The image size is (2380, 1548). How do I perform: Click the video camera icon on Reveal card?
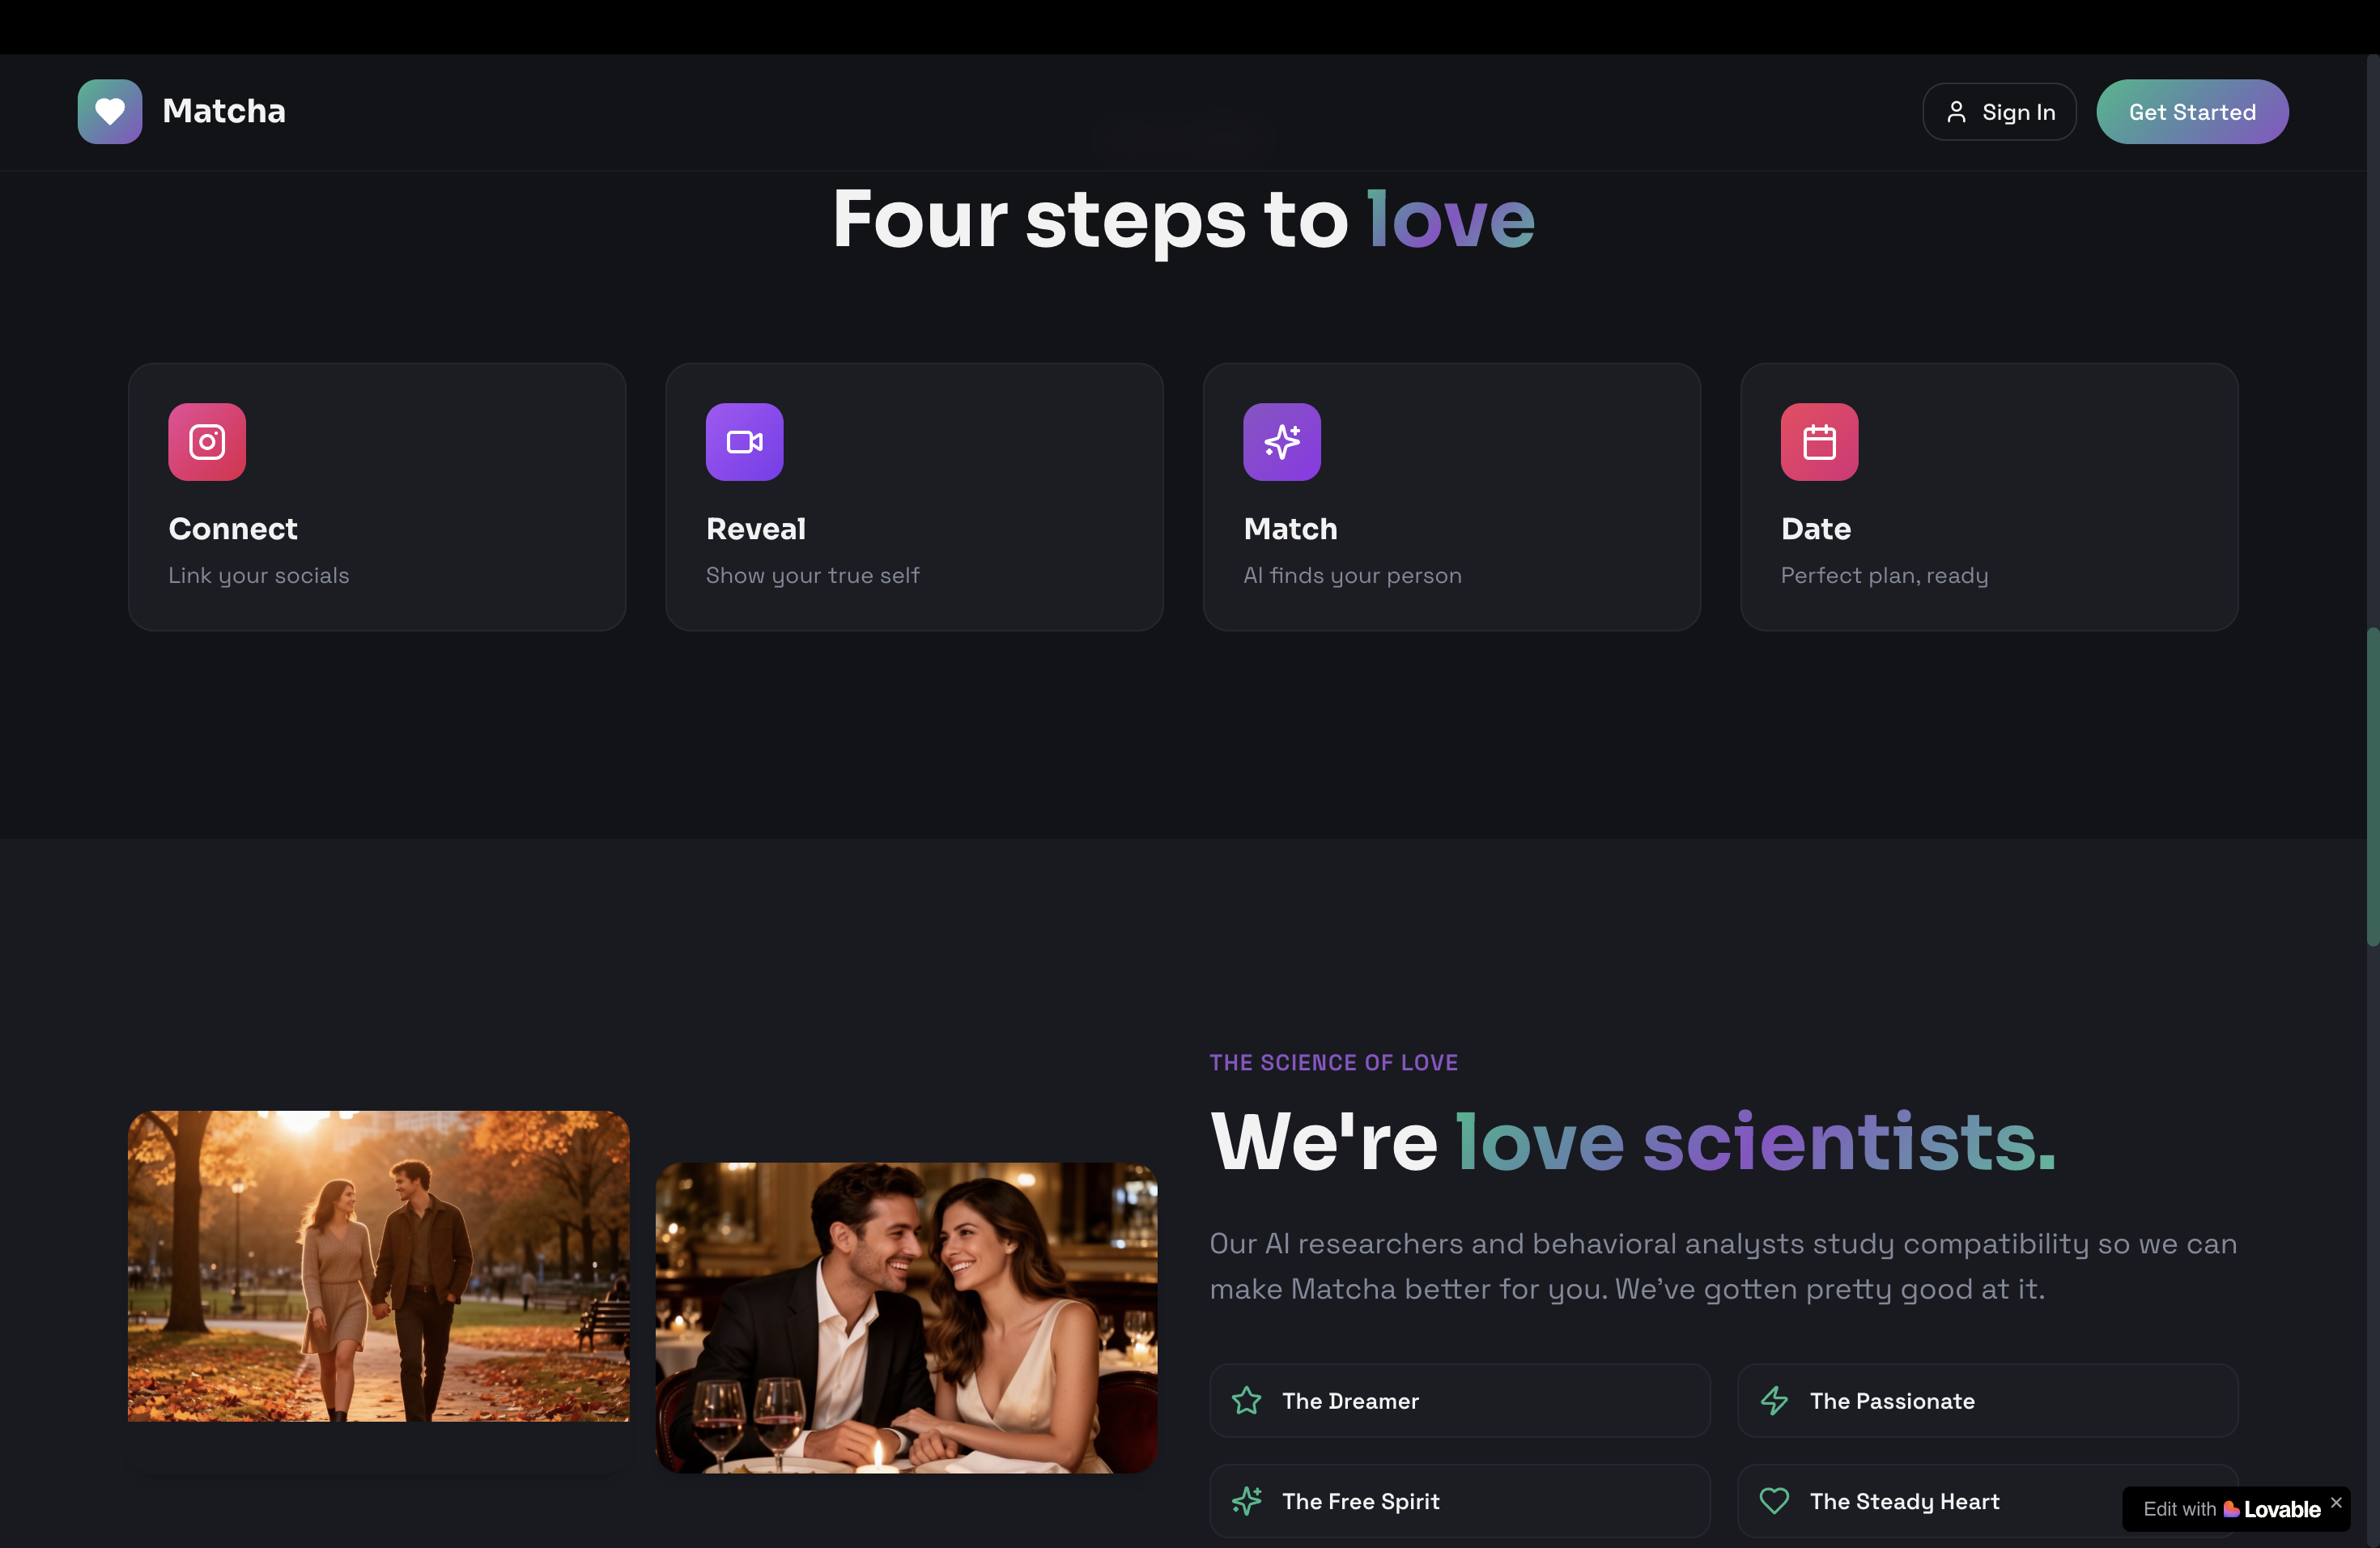[744, 442]
